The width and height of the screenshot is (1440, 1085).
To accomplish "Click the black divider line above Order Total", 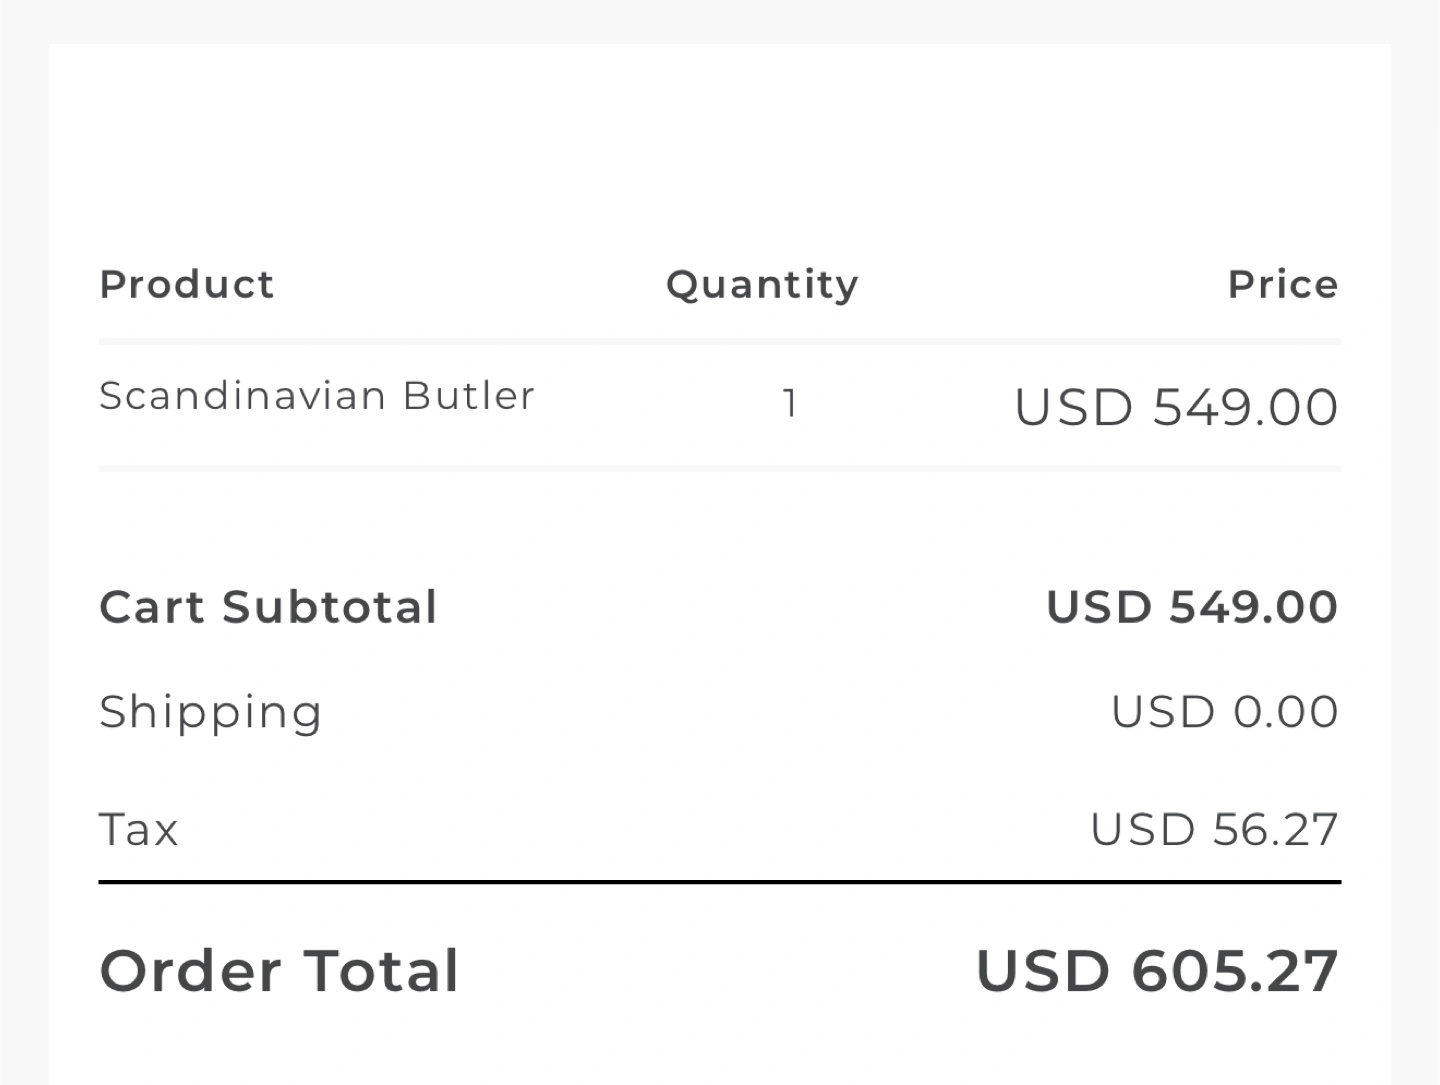I will 720,882.
